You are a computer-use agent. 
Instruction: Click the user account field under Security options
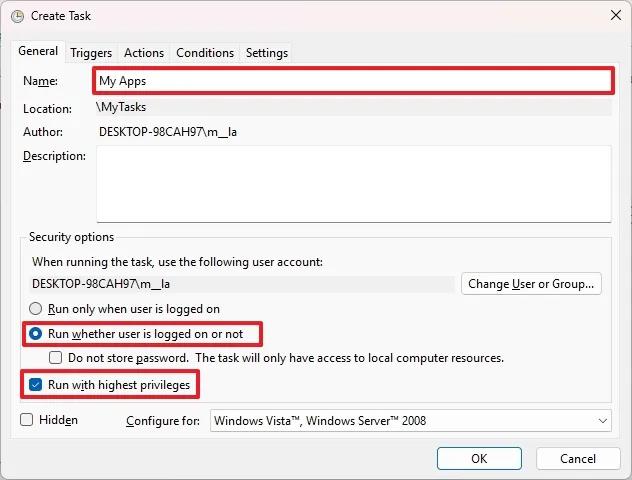pos(242,284)
